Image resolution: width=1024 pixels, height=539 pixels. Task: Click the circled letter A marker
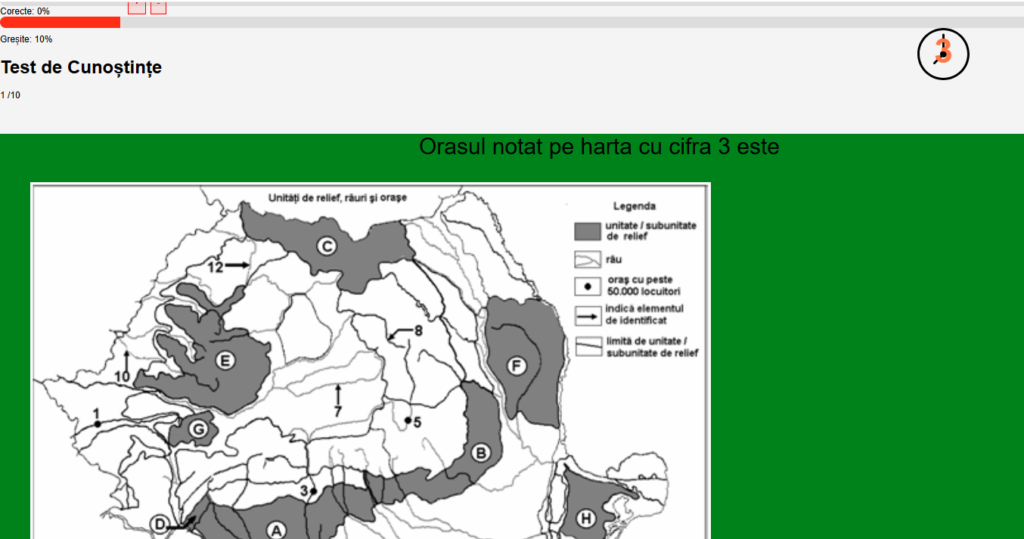pyautogui.click(x=277, y=529)
